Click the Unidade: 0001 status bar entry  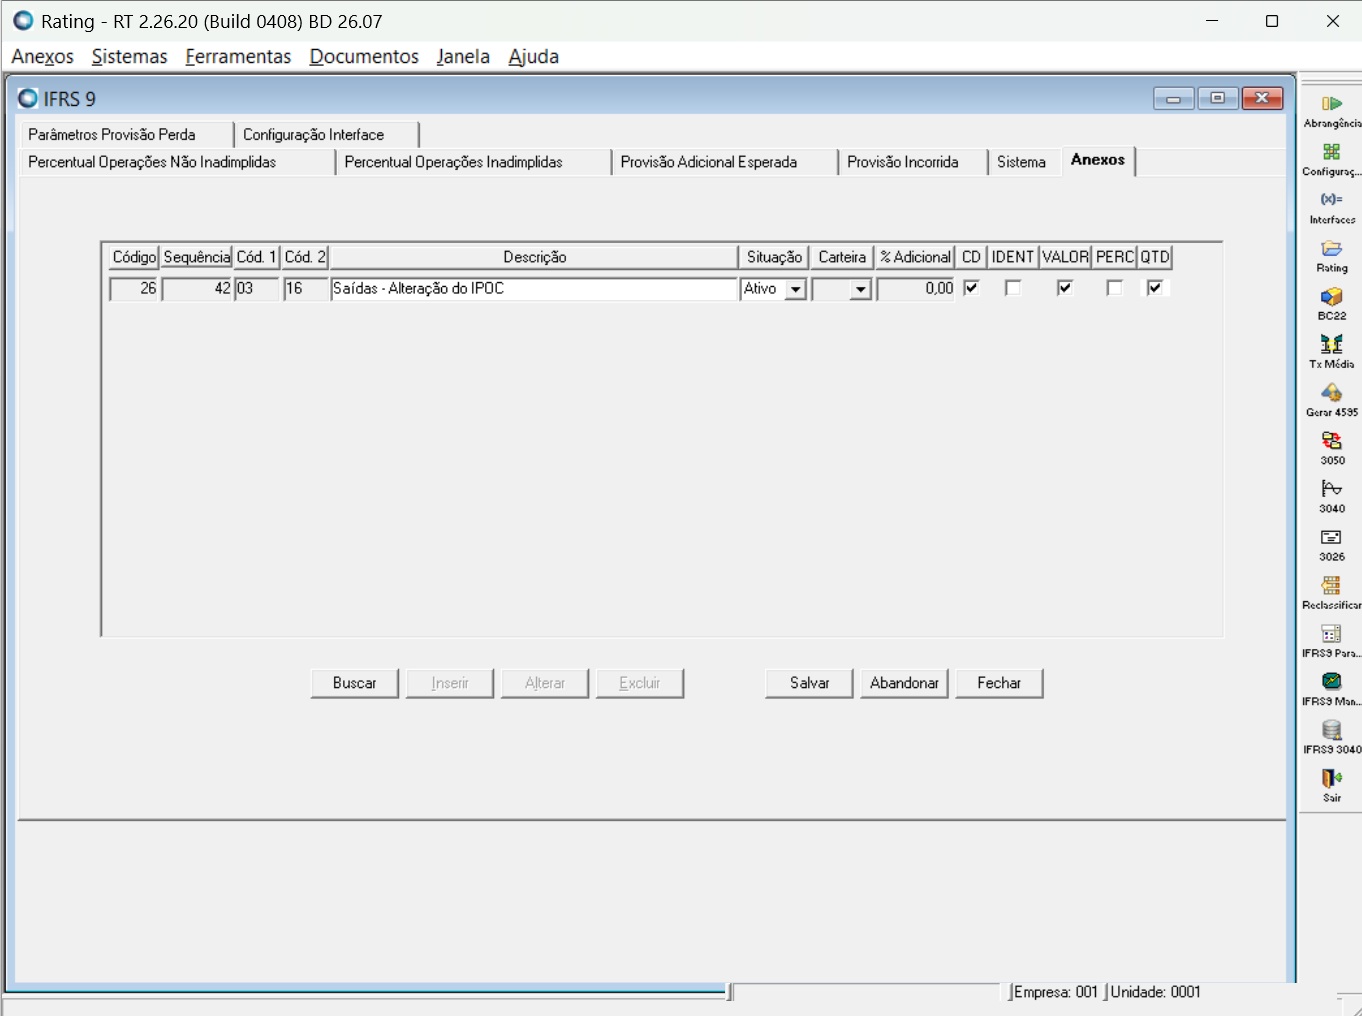pos(1156,992)
